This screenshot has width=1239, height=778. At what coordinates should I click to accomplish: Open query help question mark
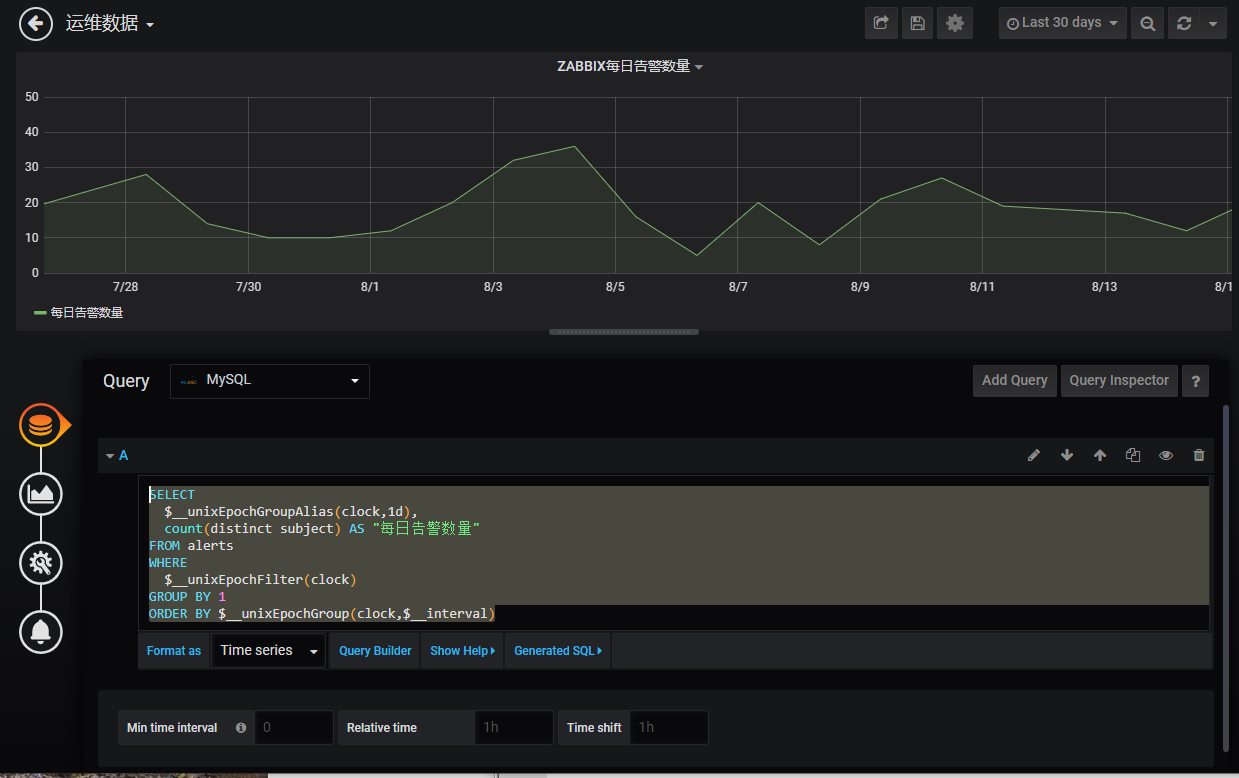pyautogui.click(x=1195, y=381)
